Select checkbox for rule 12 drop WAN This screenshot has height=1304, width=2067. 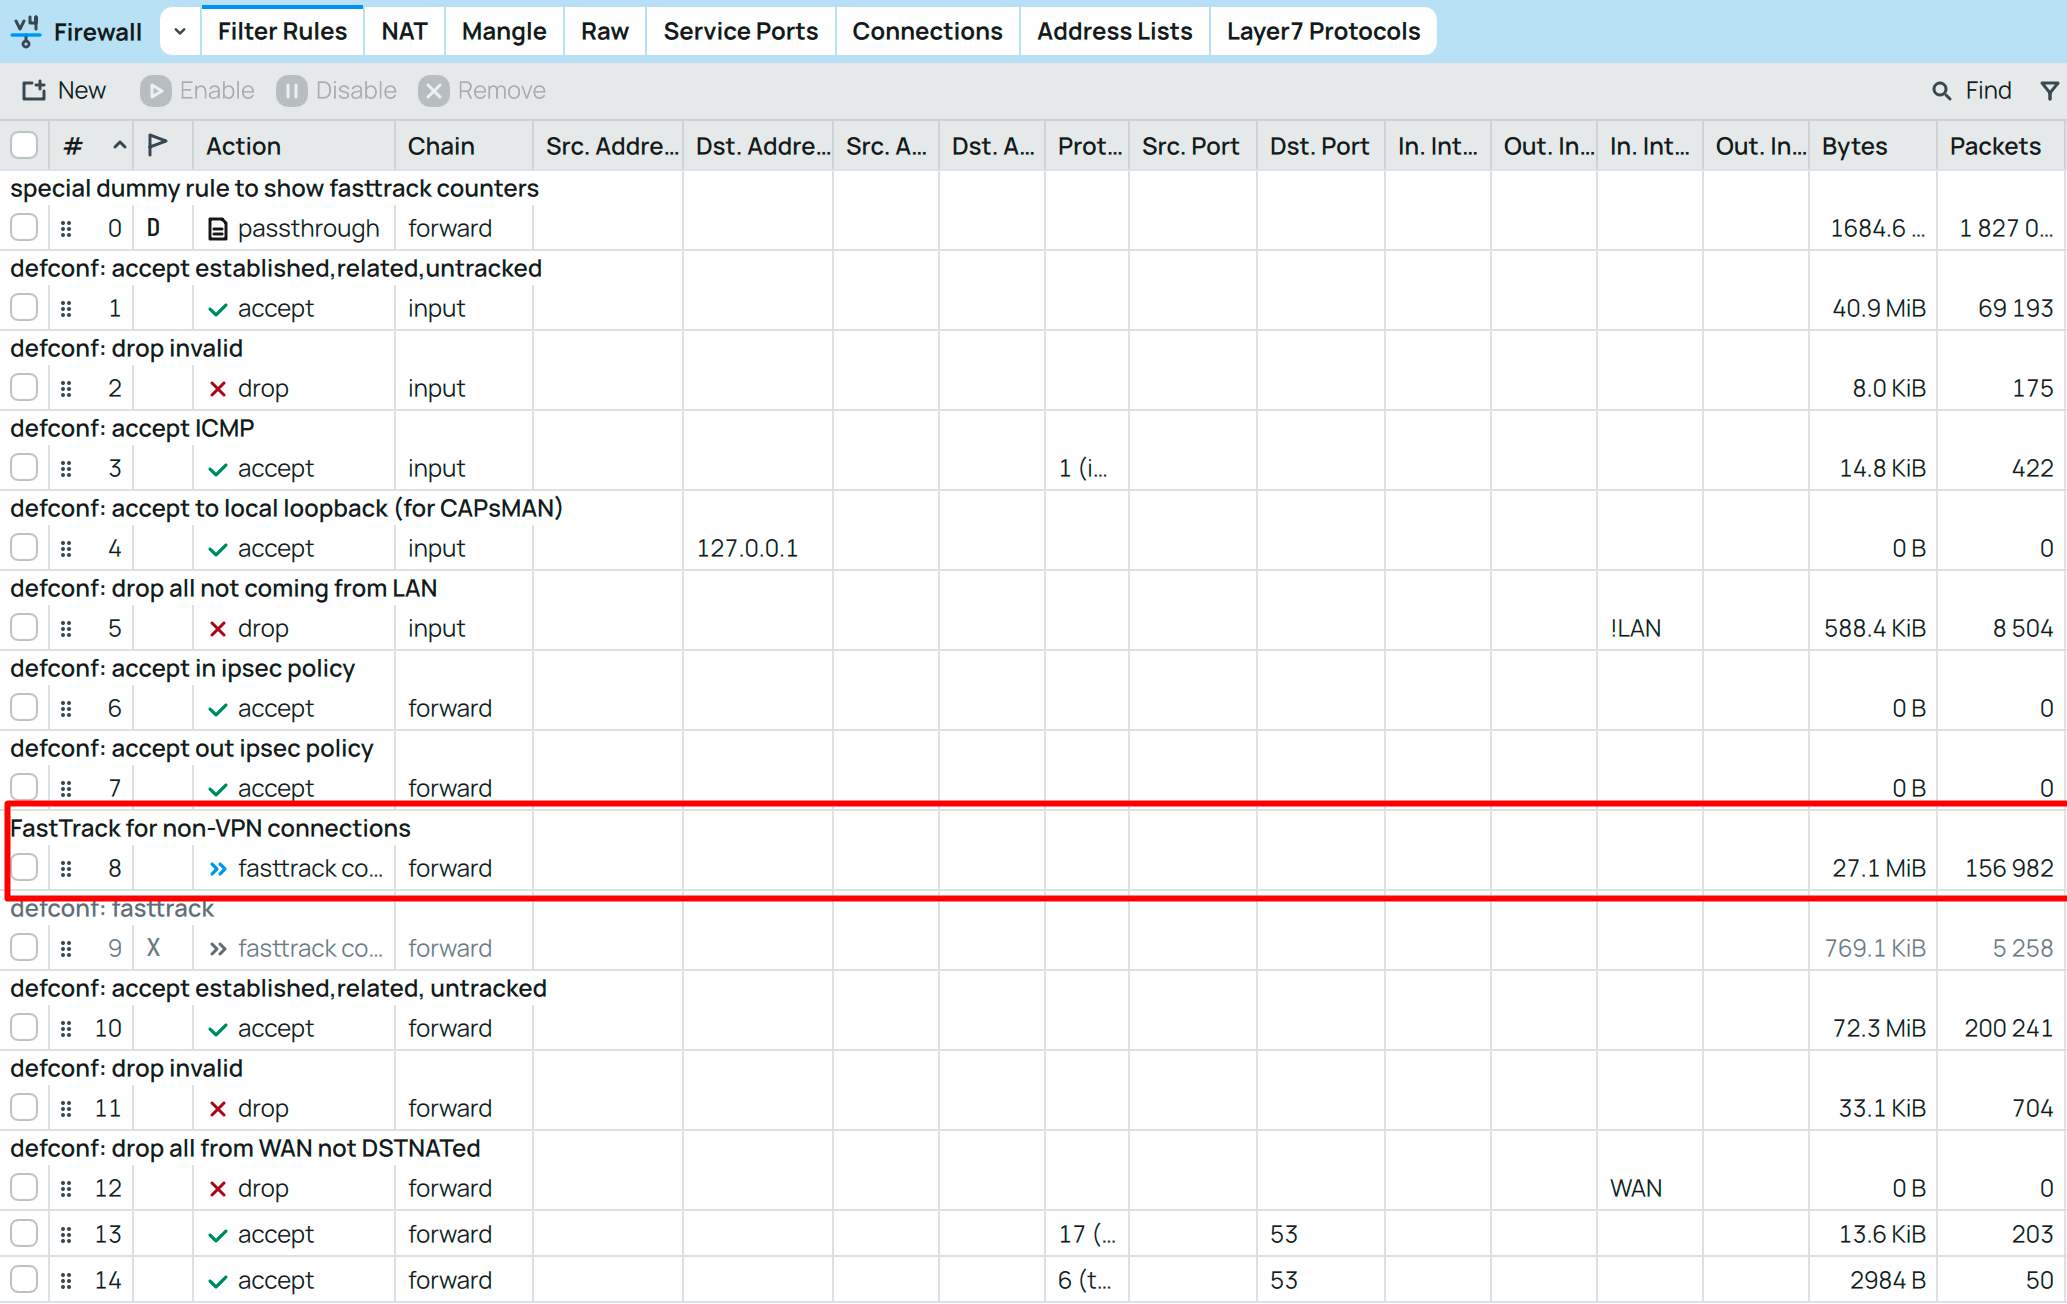(x=24, y=1187)
